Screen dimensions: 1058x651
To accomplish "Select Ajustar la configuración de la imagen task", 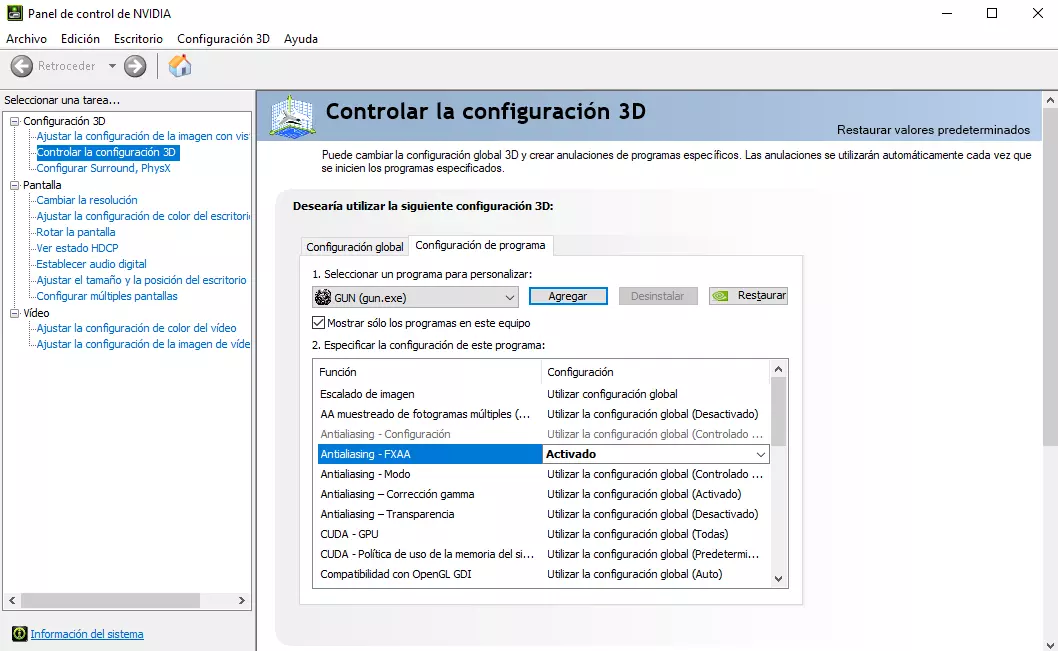I will coord(142,136).
